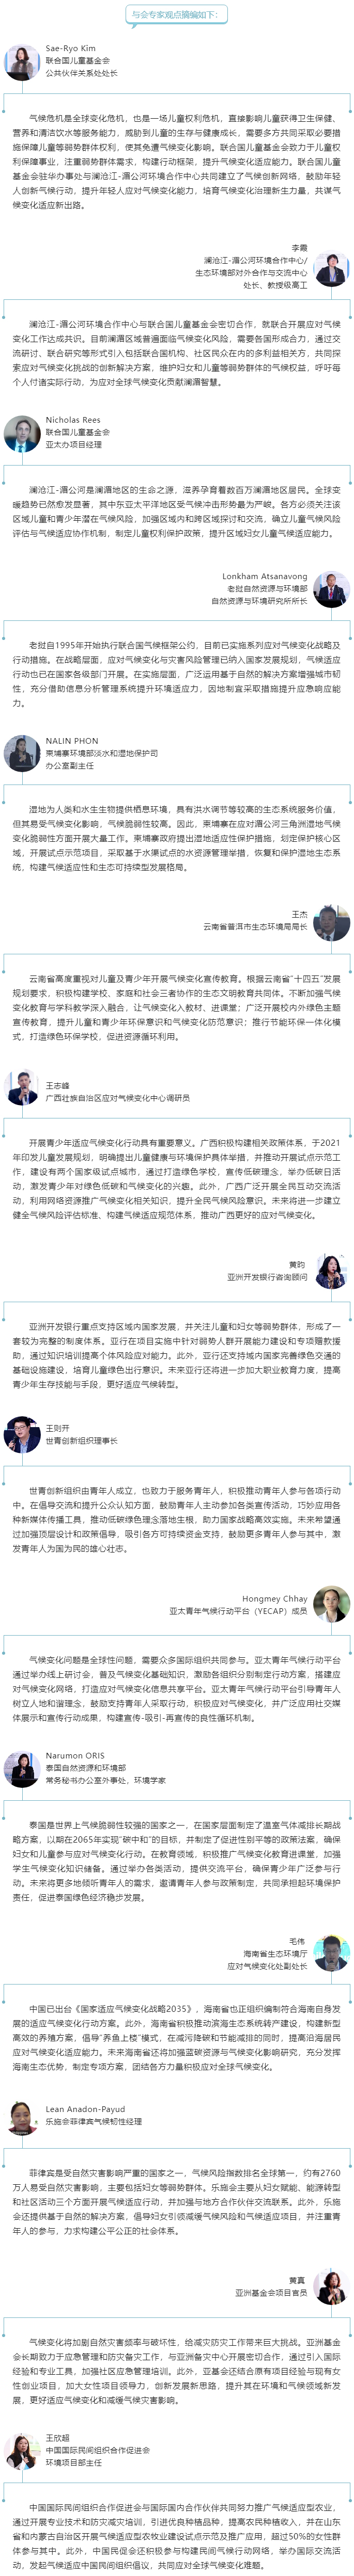Image resolution: width=354 pixels, height=2576 pixels.
Task: Open 黄昀's circular speaker photo
Action: pos(331,1271)
